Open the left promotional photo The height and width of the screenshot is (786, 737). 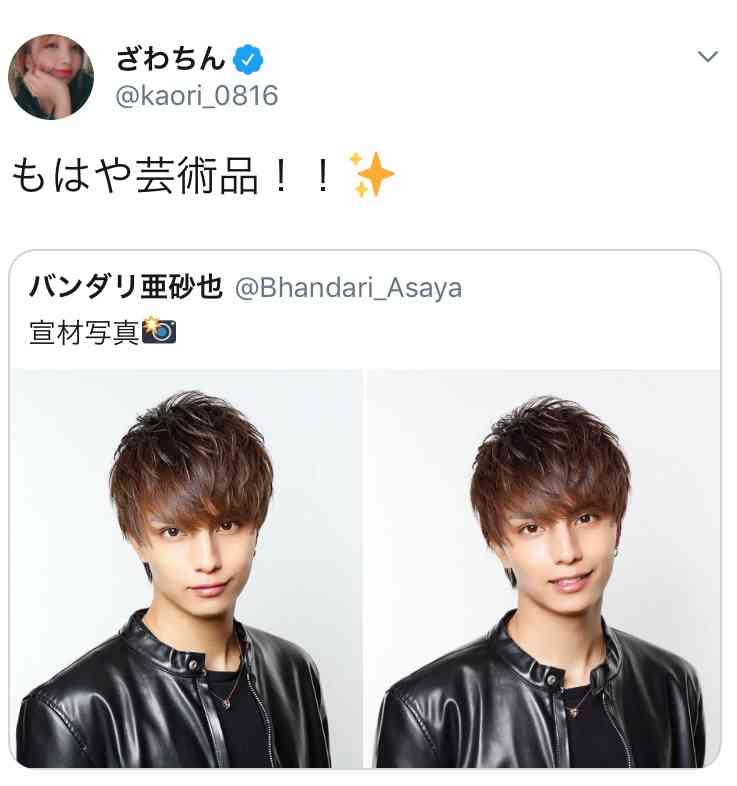pos(186,568)
